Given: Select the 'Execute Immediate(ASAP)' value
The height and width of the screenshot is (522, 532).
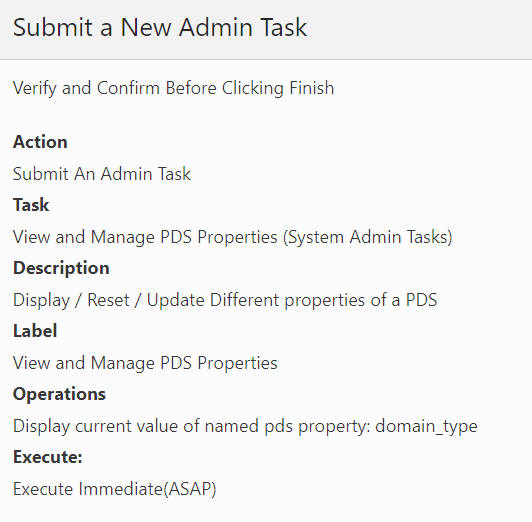Looking at the screenshot, I should tap(114, 489).
